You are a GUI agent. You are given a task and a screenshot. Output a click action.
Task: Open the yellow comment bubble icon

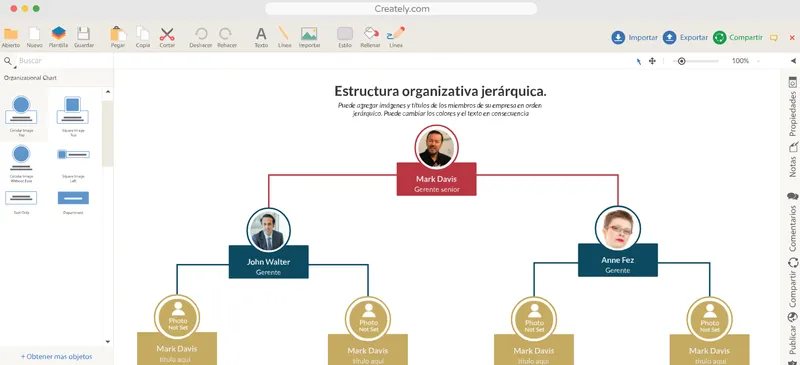(773, 38)
